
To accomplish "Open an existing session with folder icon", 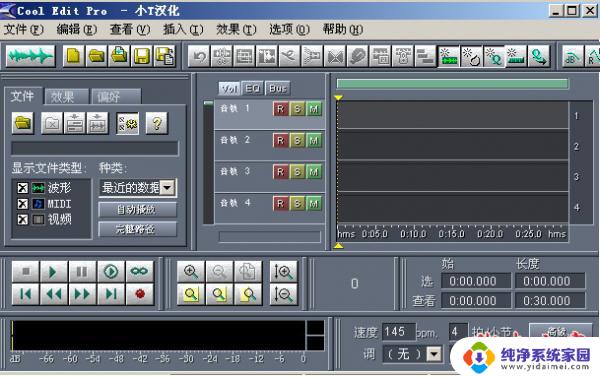I will coord(96,57).
